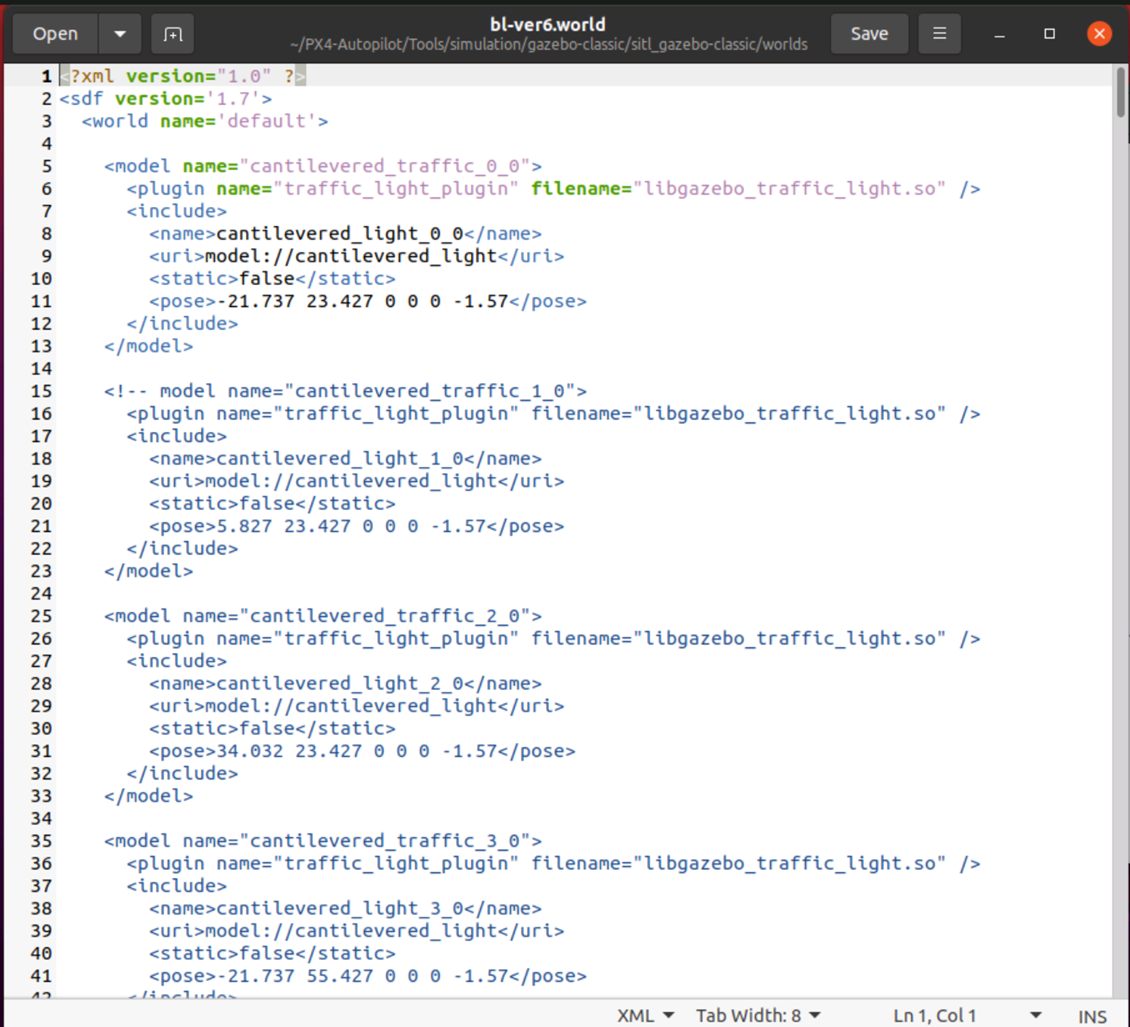
Task: Click the vertical scrollbar thumb
Action: coord(1120,92)
